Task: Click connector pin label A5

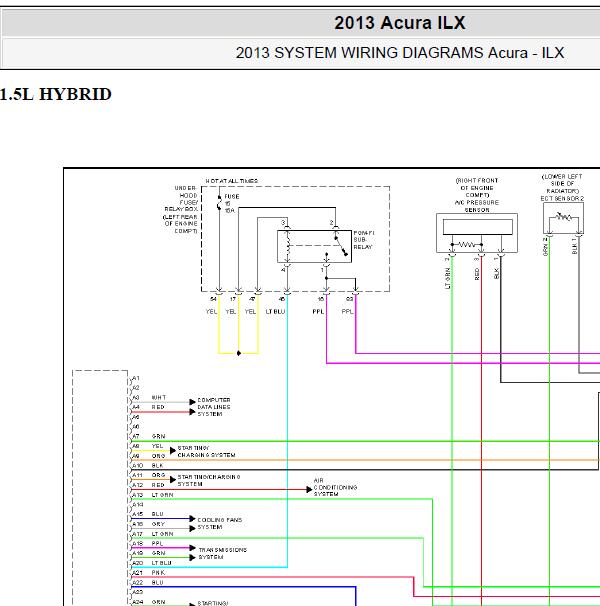Action: (136, 417)
